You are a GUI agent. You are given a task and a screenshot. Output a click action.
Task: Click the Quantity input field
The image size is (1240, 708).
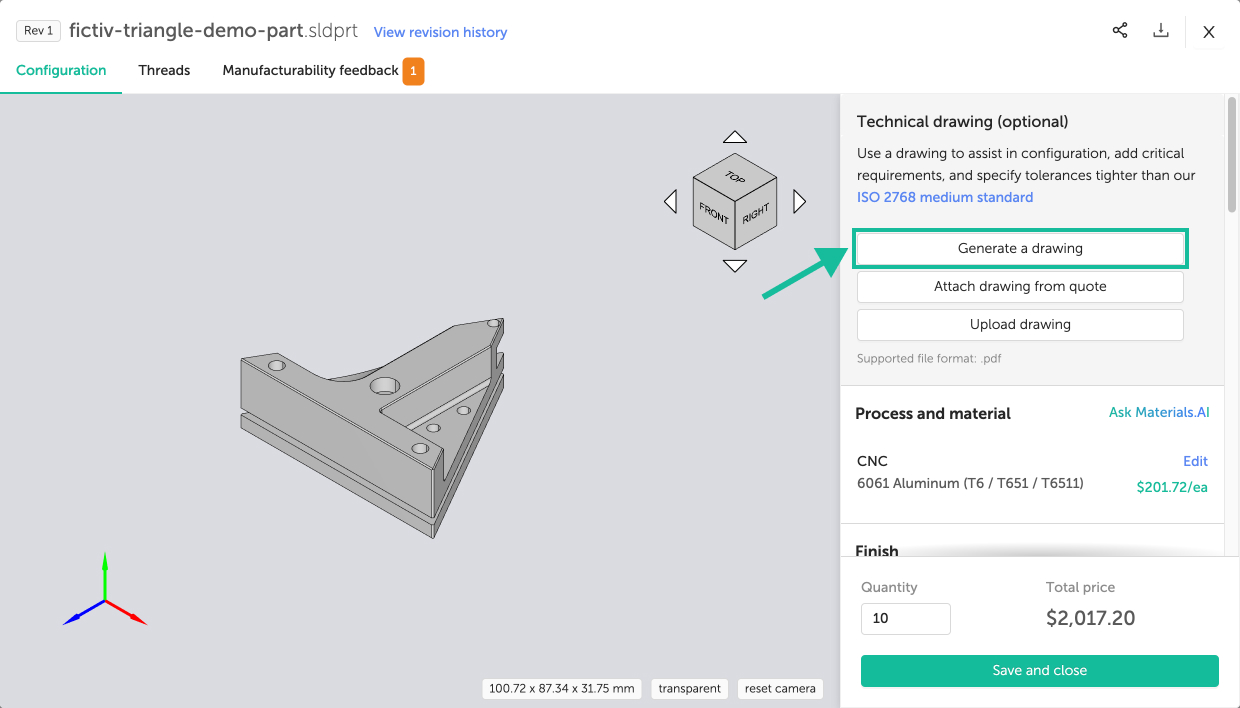[905, 618]
